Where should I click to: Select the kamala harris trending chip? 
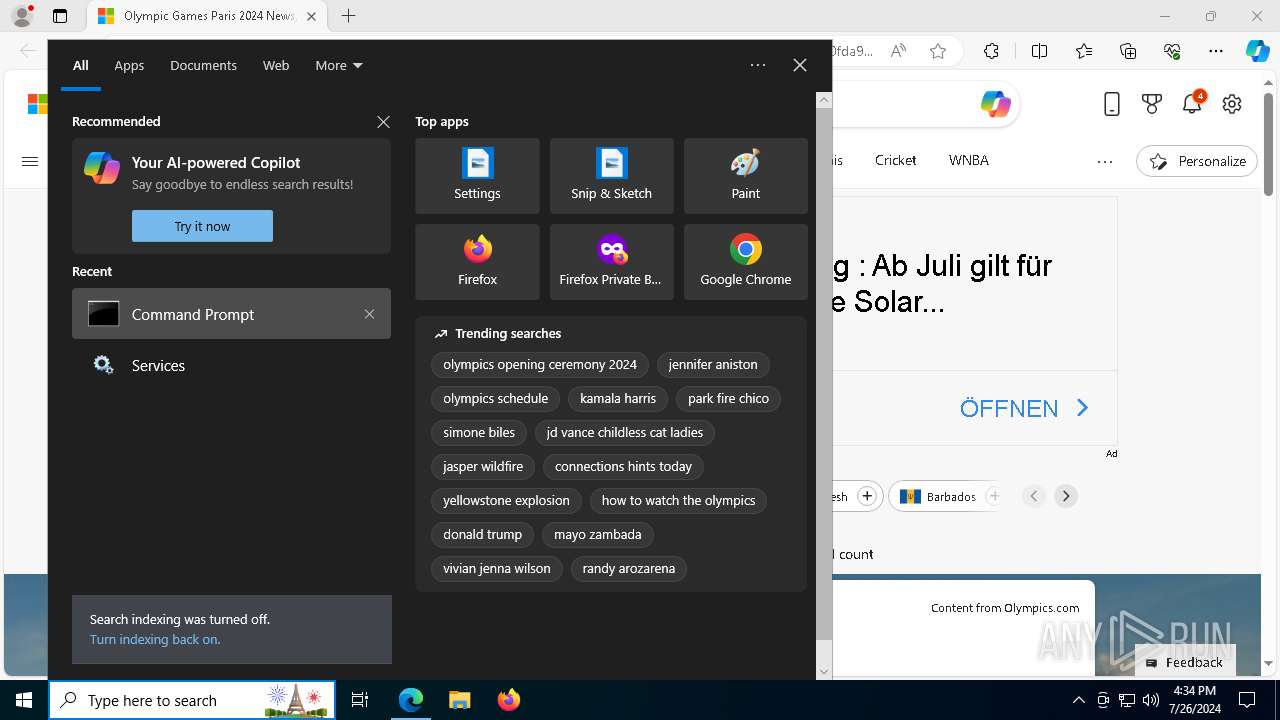tap(618, 399)
